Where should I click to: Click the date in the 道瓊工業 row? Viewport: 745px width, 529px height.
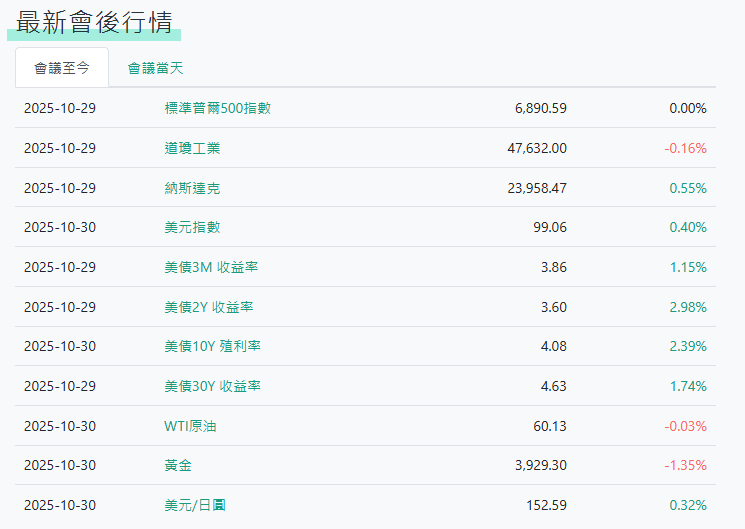[60, 148]
